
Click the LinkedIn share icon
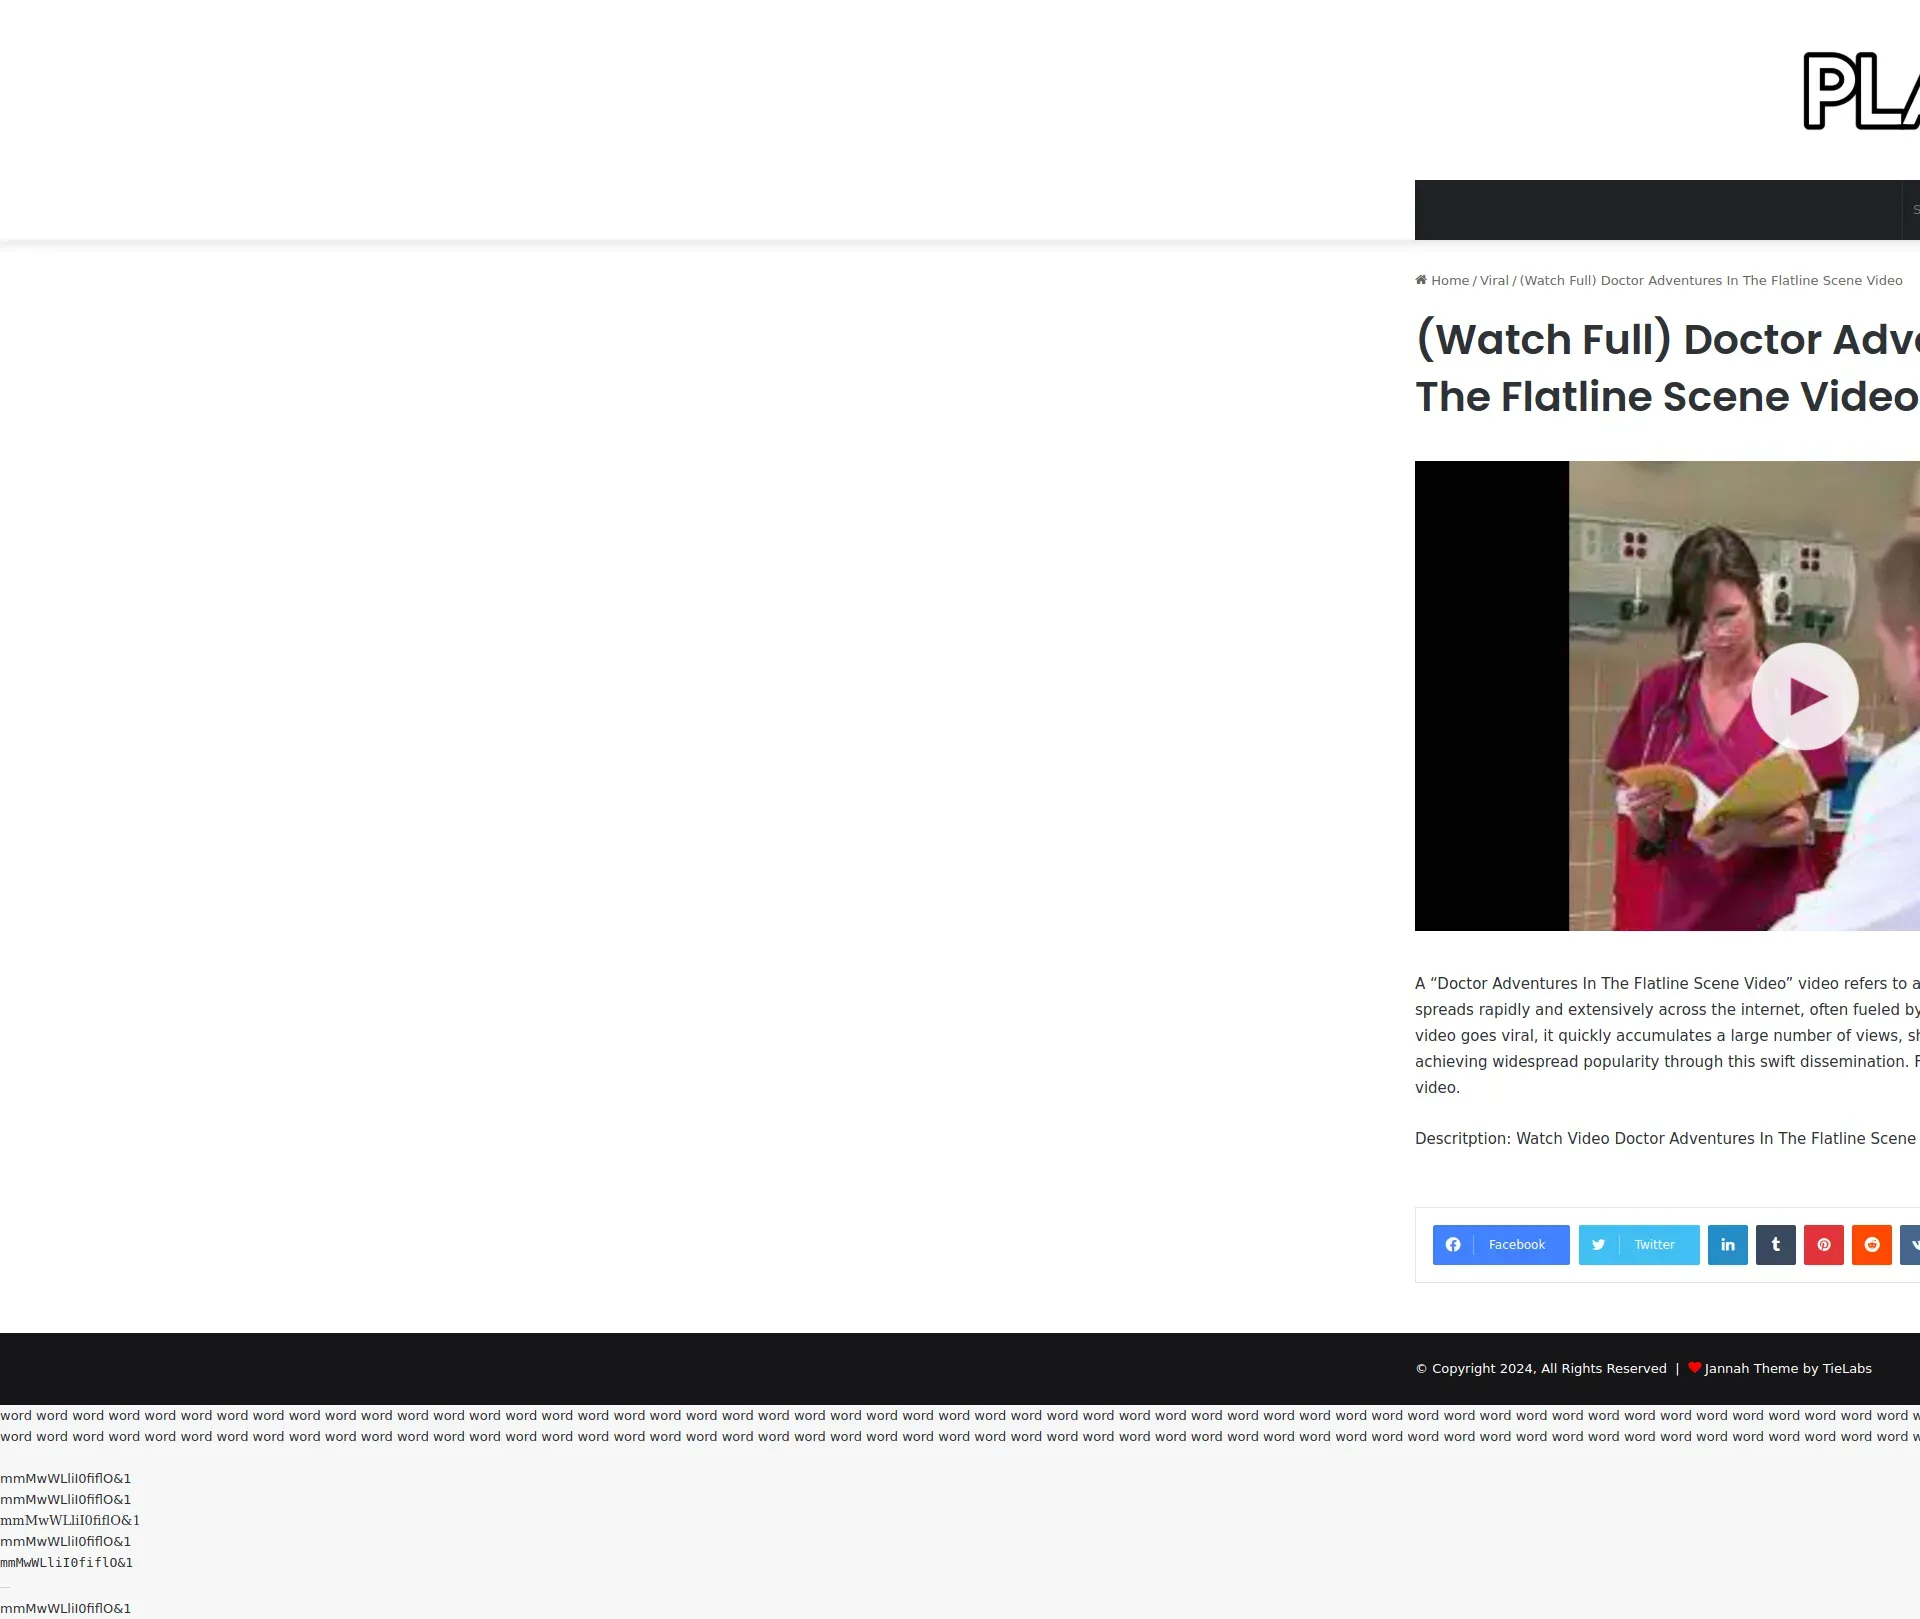click(x=1727, y=1245)
